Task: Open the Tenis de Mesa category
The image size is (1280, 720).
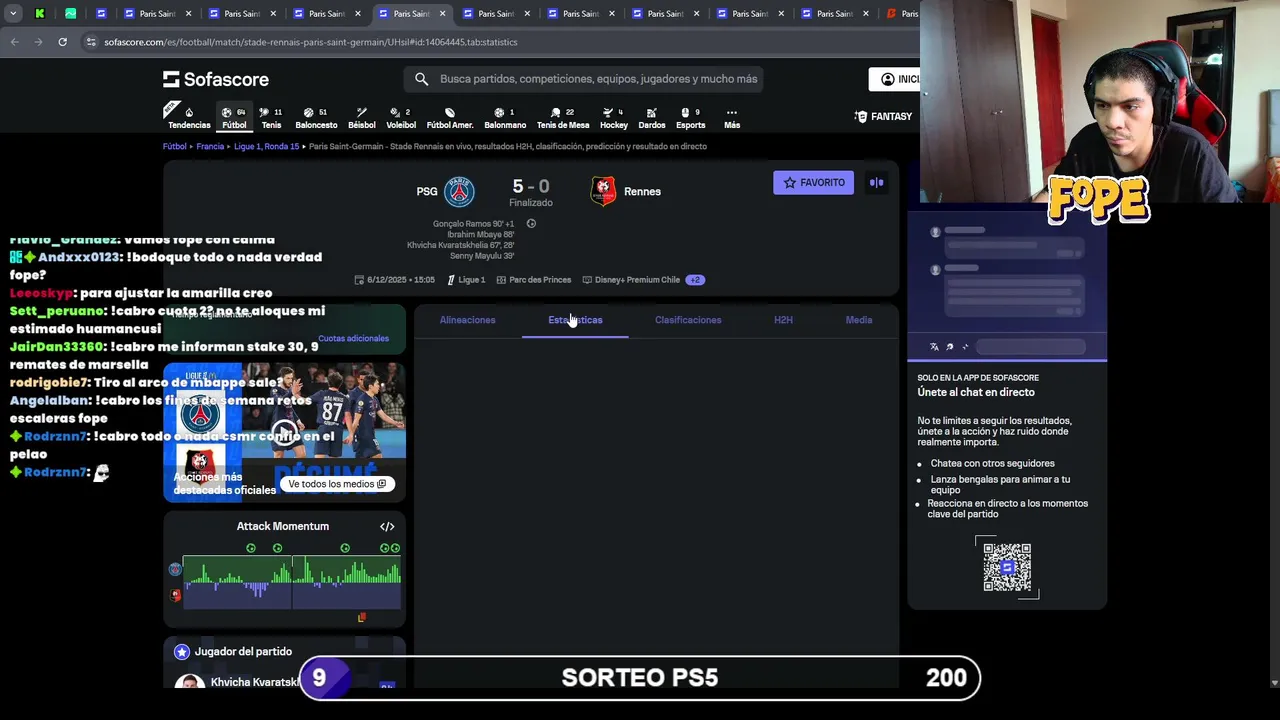Action: tap(563, 117)
